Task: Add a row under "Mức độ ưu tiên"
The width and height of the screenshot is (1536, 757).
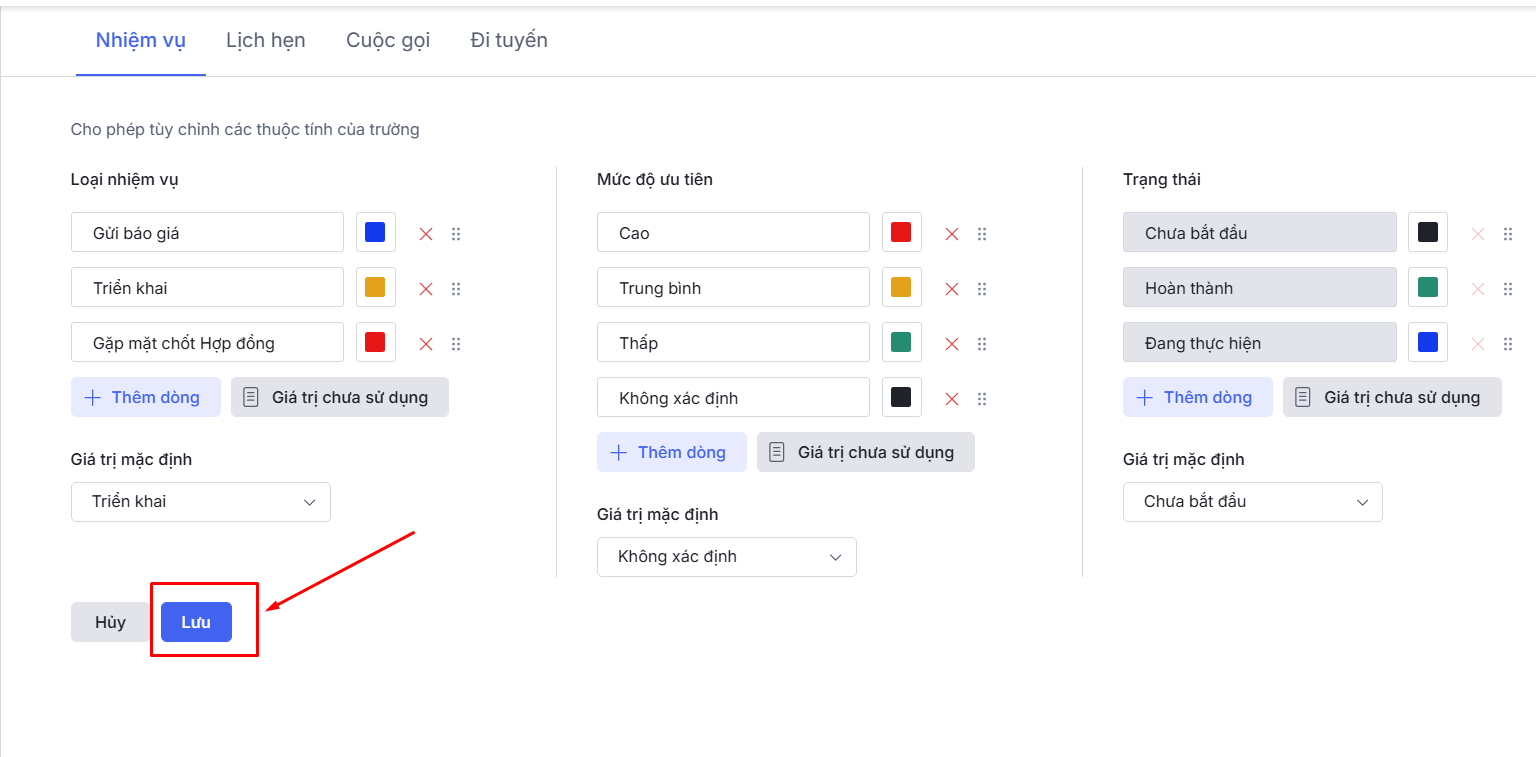Action: (672, 452)
